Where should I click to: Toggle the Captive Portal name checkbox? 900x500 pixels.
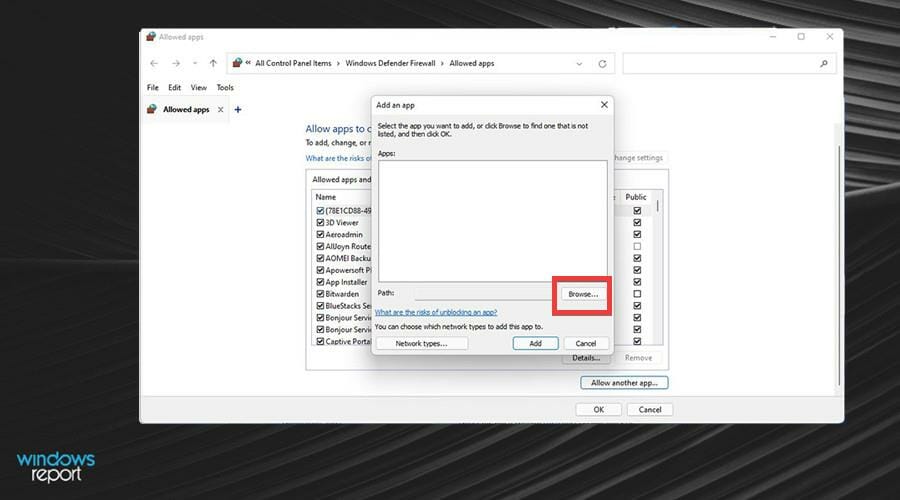[x=320, y=342]
